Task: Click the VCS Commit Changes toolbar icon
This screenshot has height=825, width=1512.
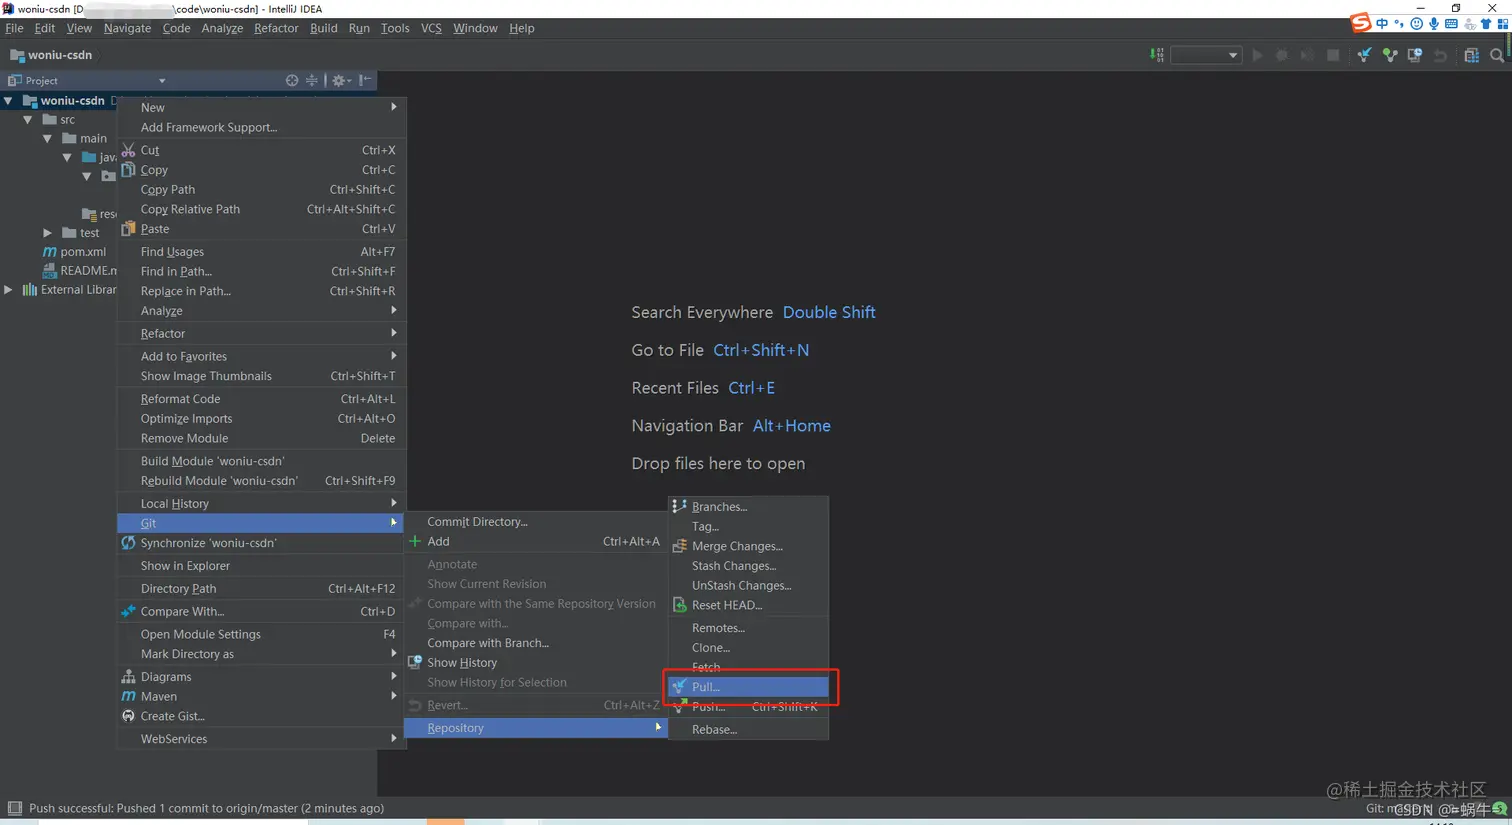Action: pyautogui.click(x=1390, y=55)
